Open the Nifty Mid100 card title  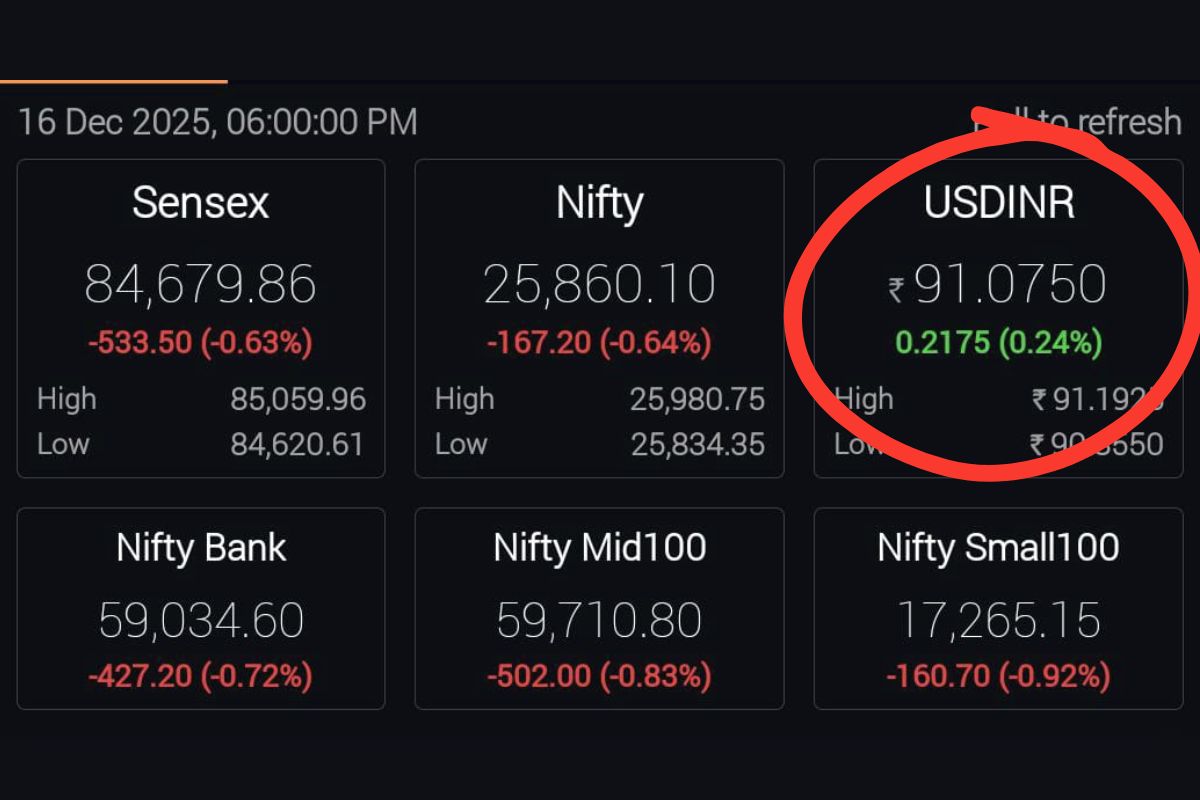[599, 548]
